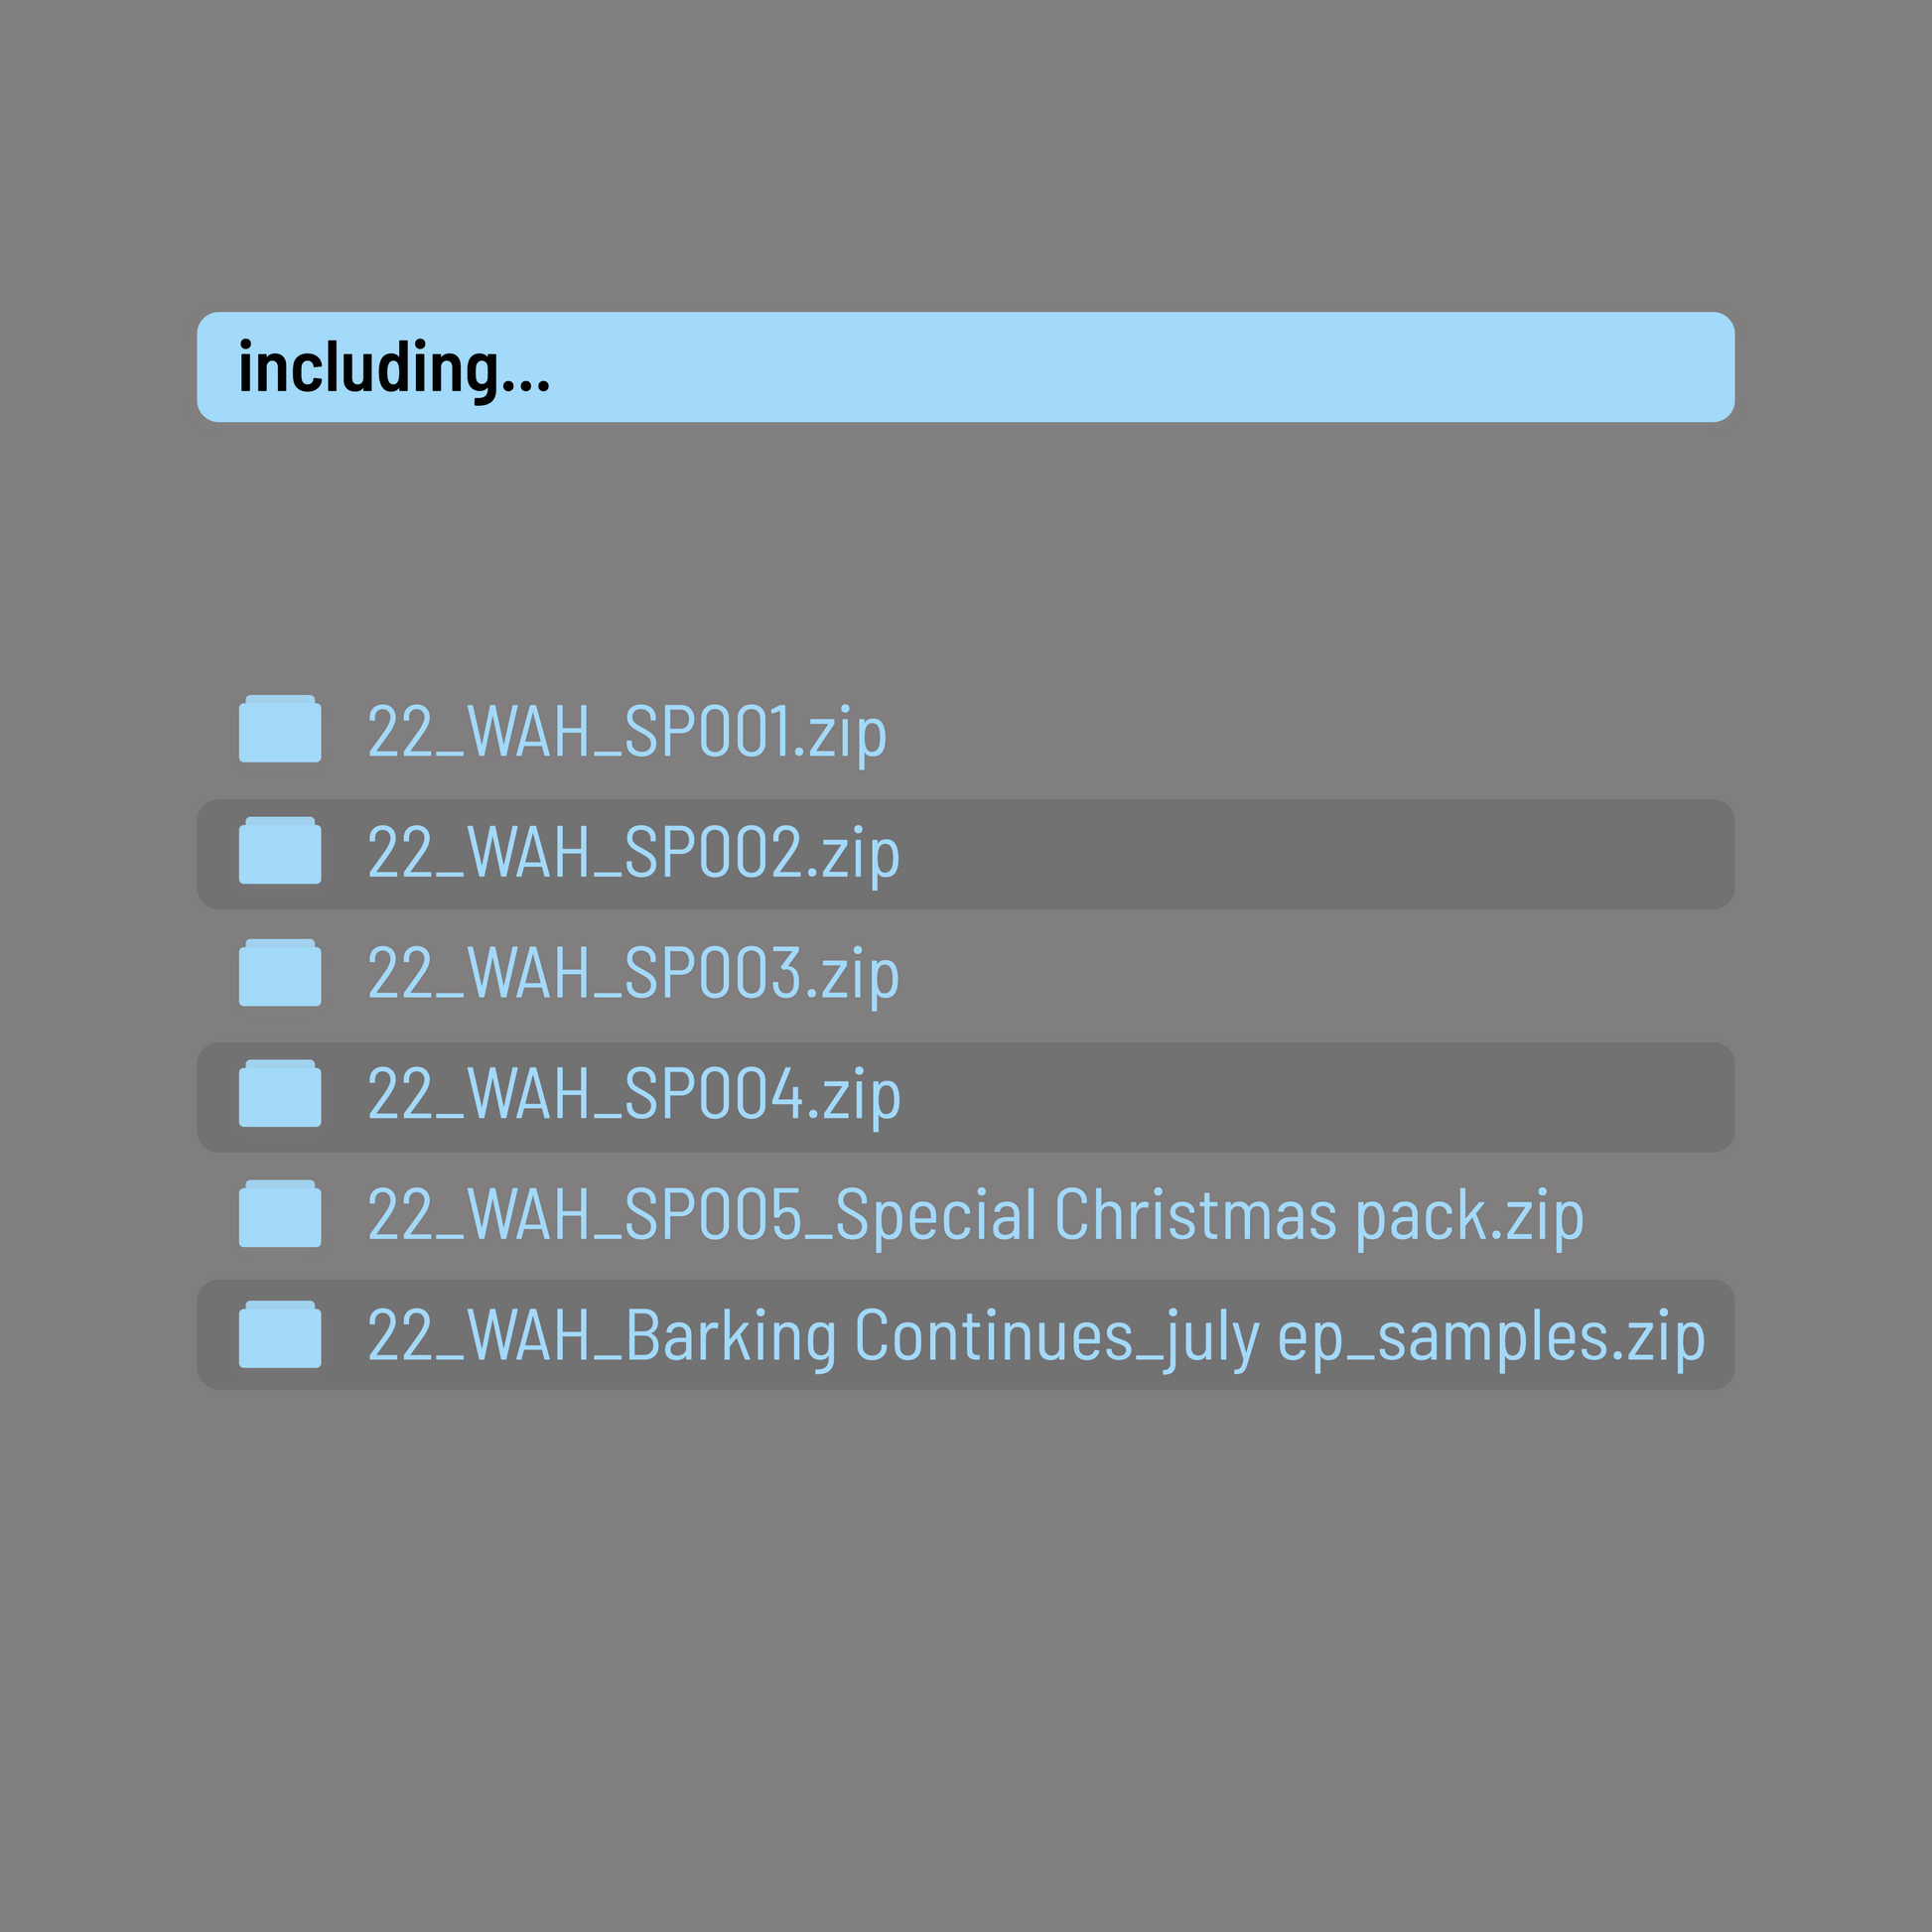Image resolution: width=1932 pixels, height=1932 pixels.
Task: Click the 22_WAH_SP002.zip file name
Action: [633, 854]
